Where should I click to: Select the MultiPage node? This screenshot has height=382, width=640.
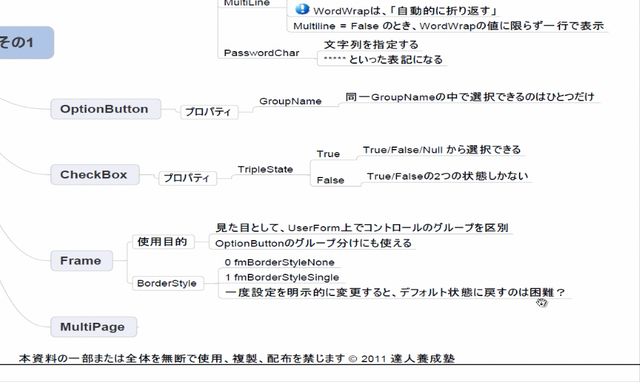tap(93, 327)
